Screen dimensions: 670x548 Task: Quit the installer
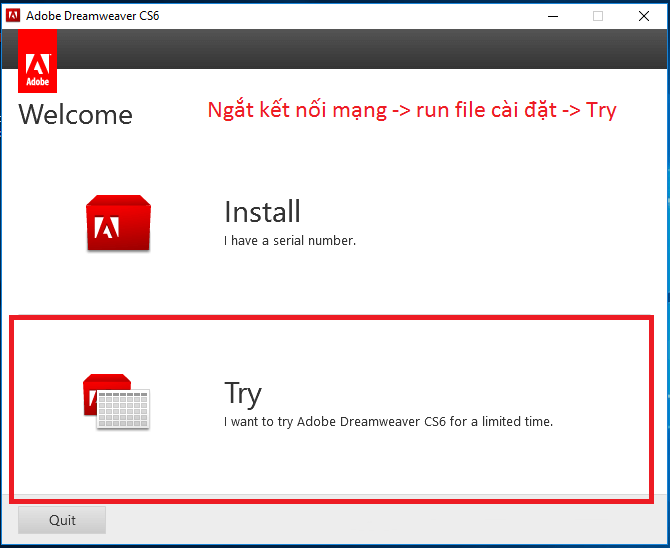pyautogui.click(x=62, y=520)
